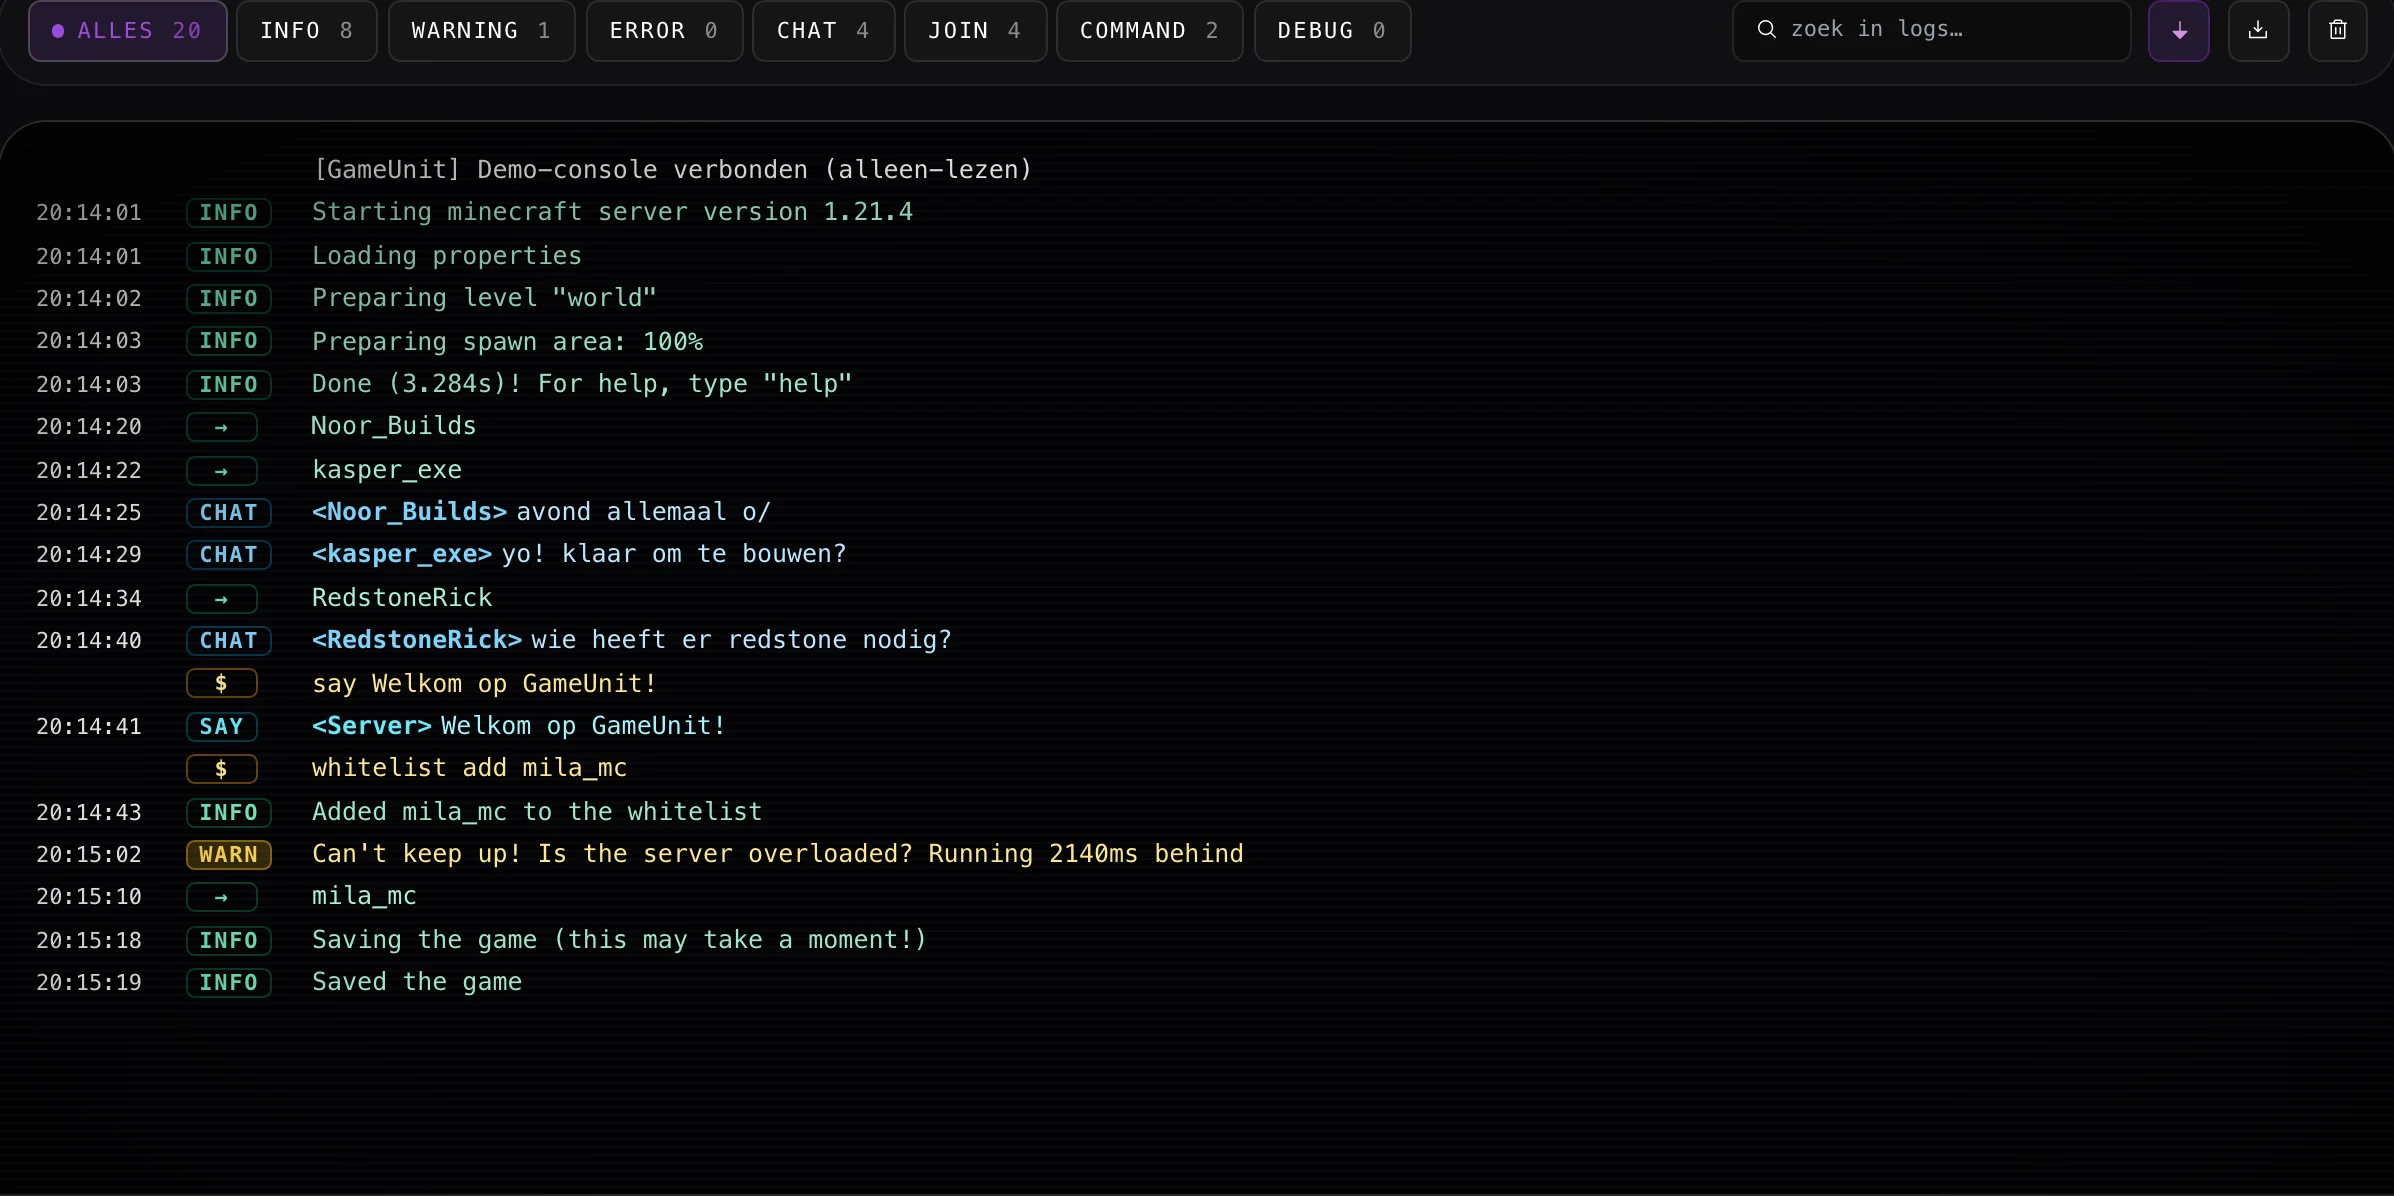This screenshot has height=1196, width=2394.
Task: Click 'Saving the game' log message
Action: click(620, 940)
